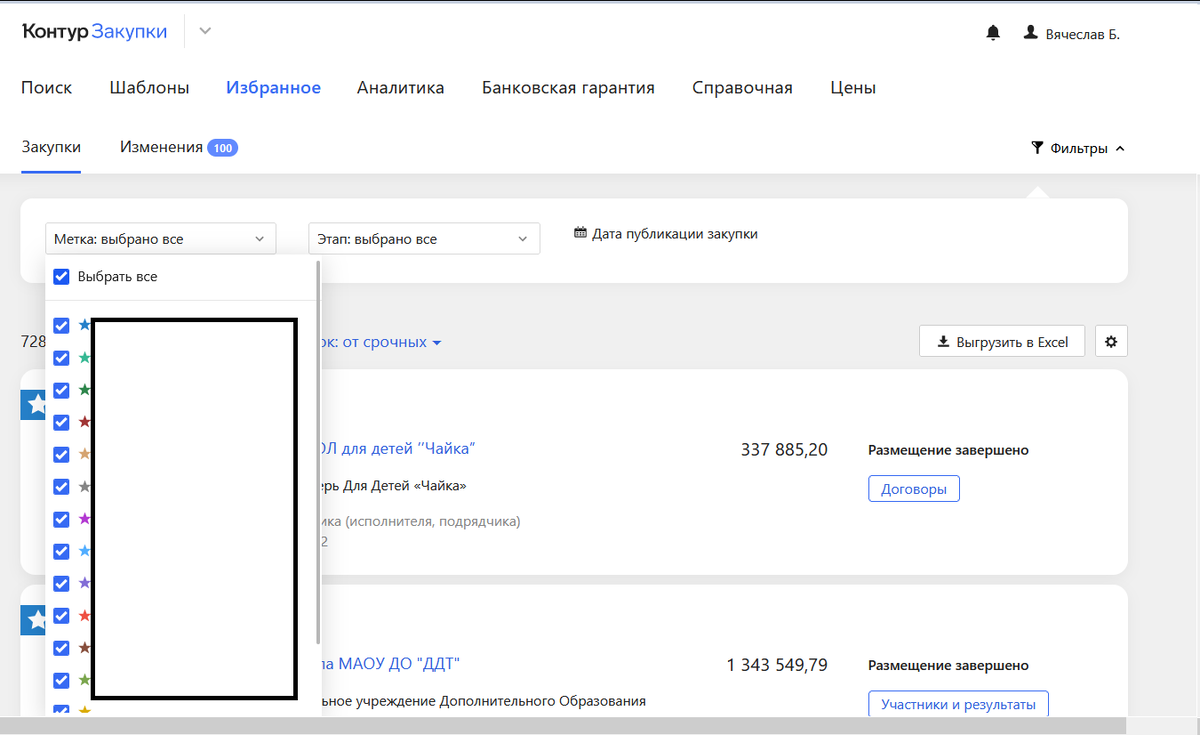Viewport: 1200px width, 735px height.
Task: Open the notifications bell
Action: [x=993, y=33]
